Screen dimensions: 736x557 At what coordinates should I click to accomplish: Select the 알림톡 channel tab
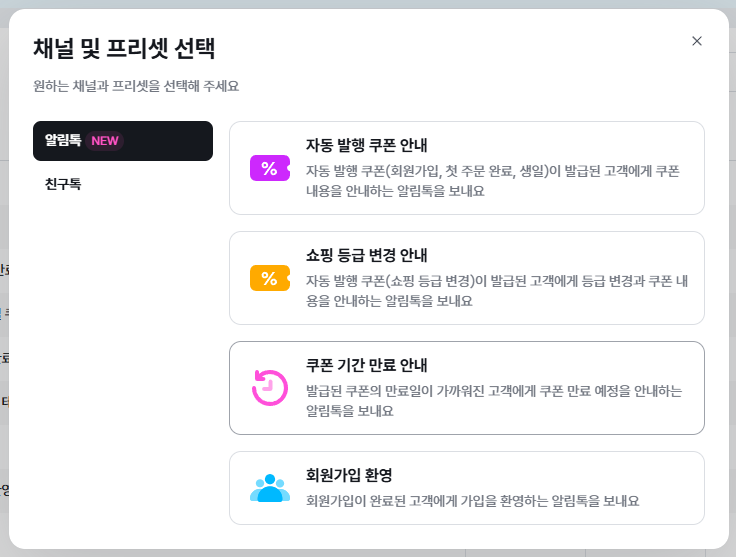63,141
